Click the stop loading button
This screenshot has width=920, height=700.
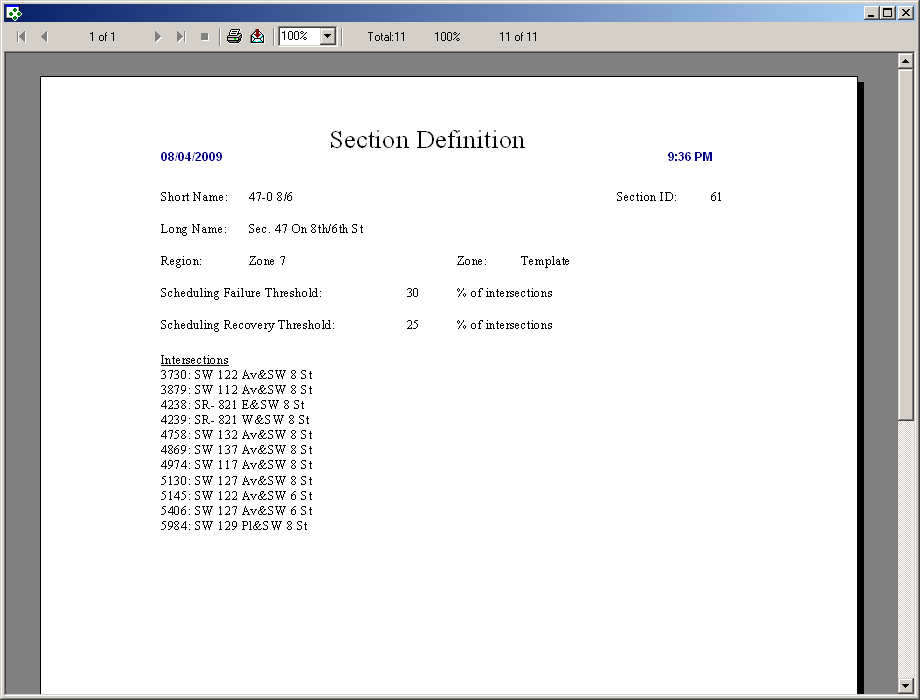204,37
